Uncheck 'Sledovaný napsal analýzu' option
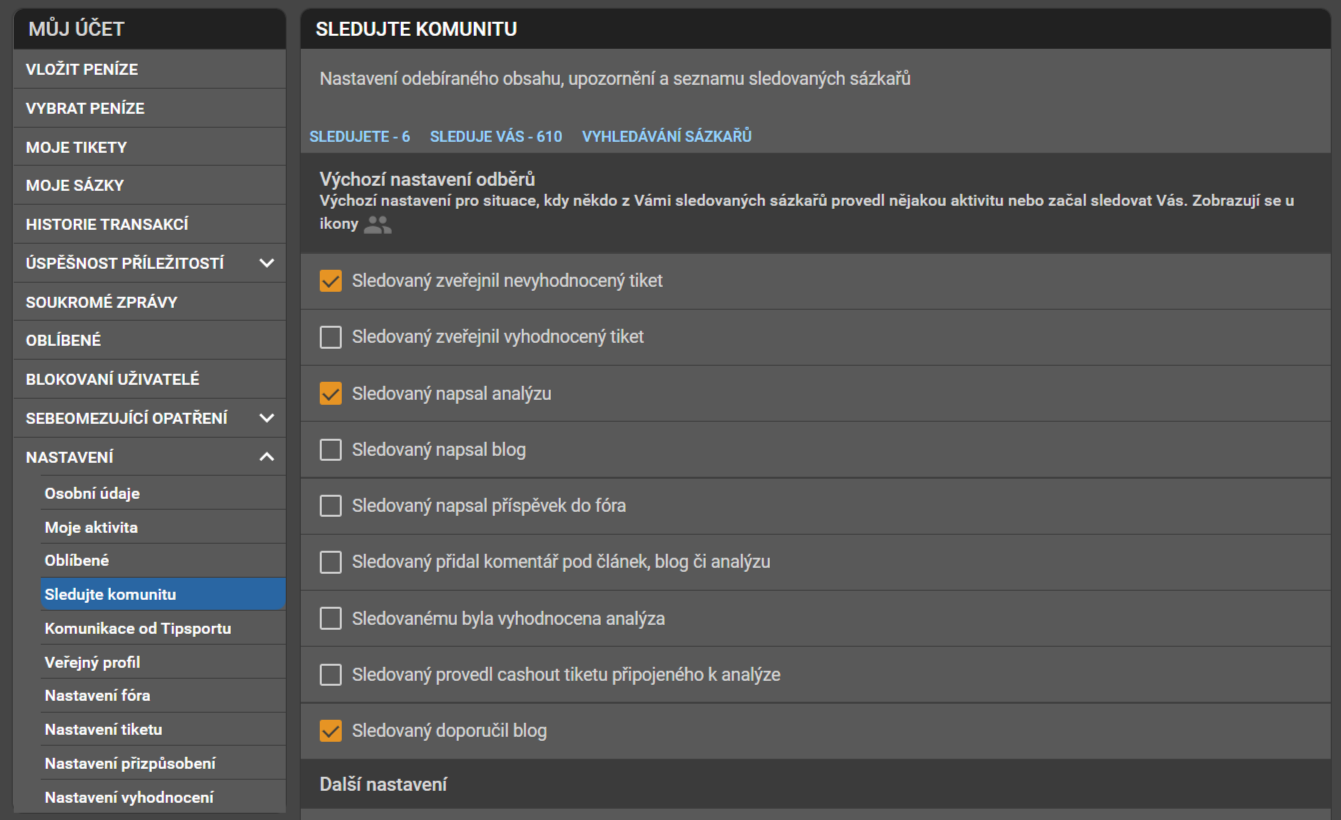1341x820 pixels. coord(331,394)
